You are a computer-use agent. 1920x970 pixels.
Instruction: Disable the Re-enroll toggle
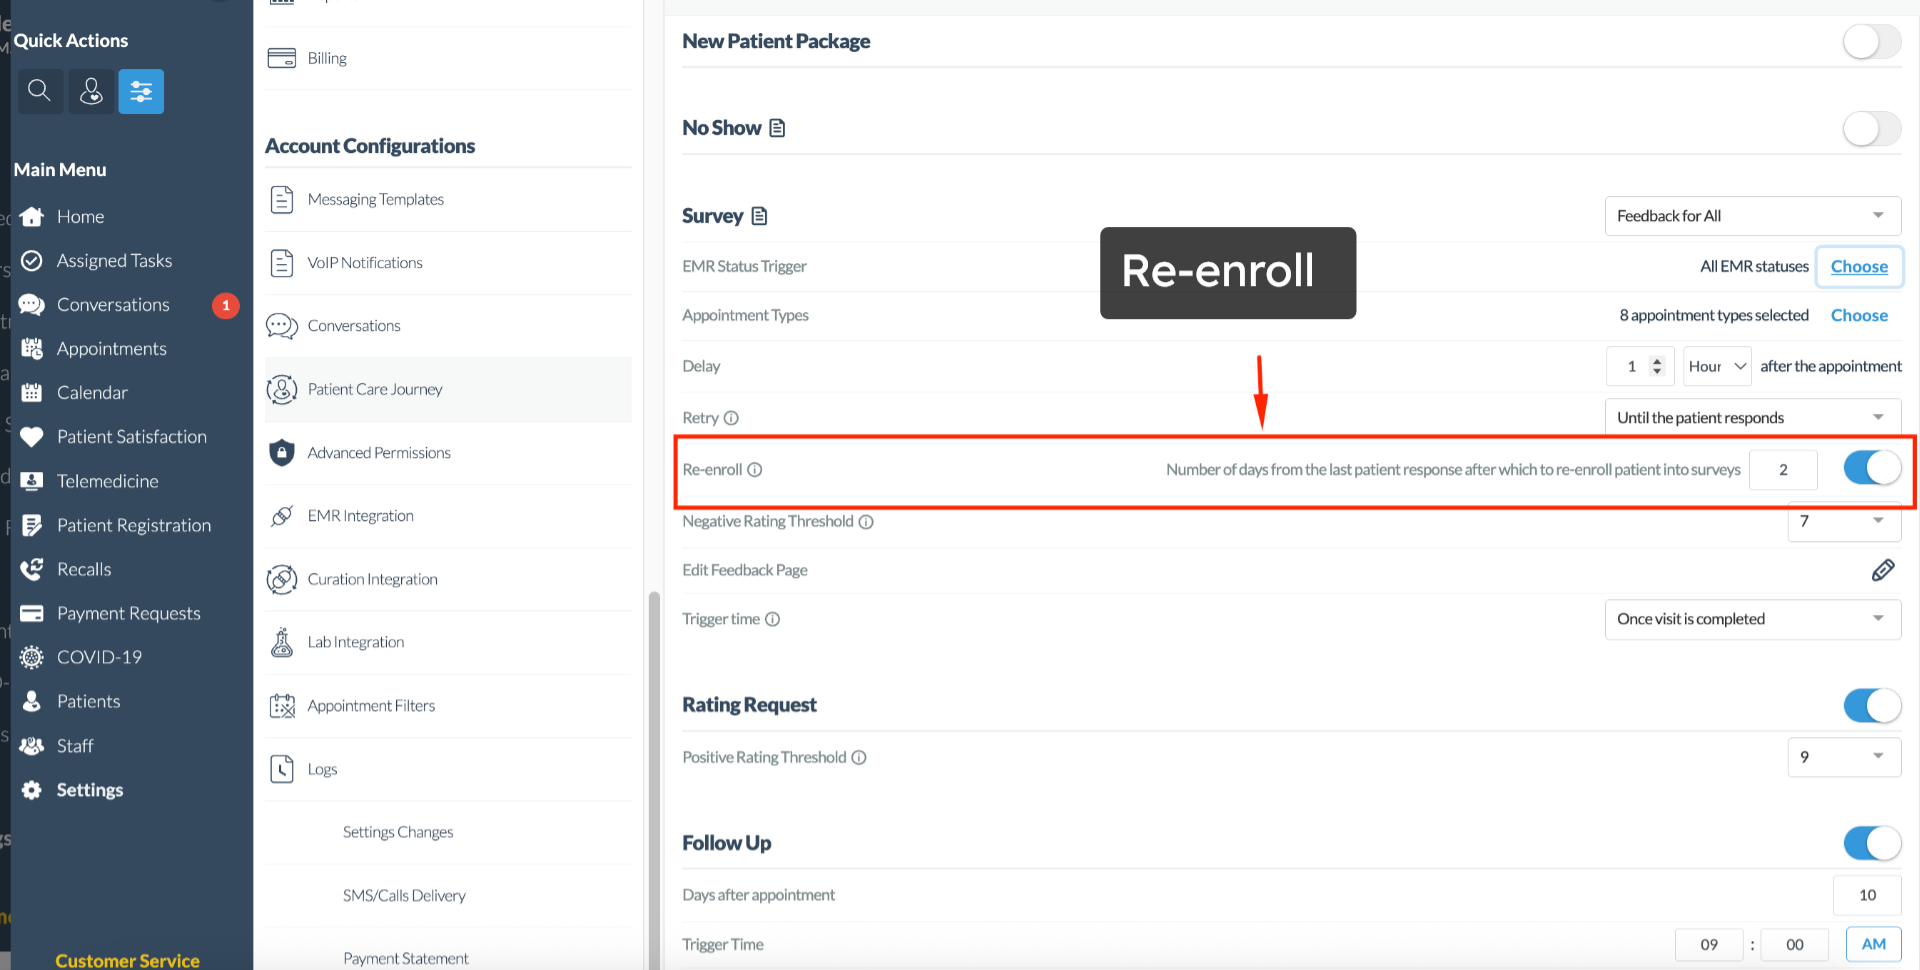click(x=1872, y=468)
